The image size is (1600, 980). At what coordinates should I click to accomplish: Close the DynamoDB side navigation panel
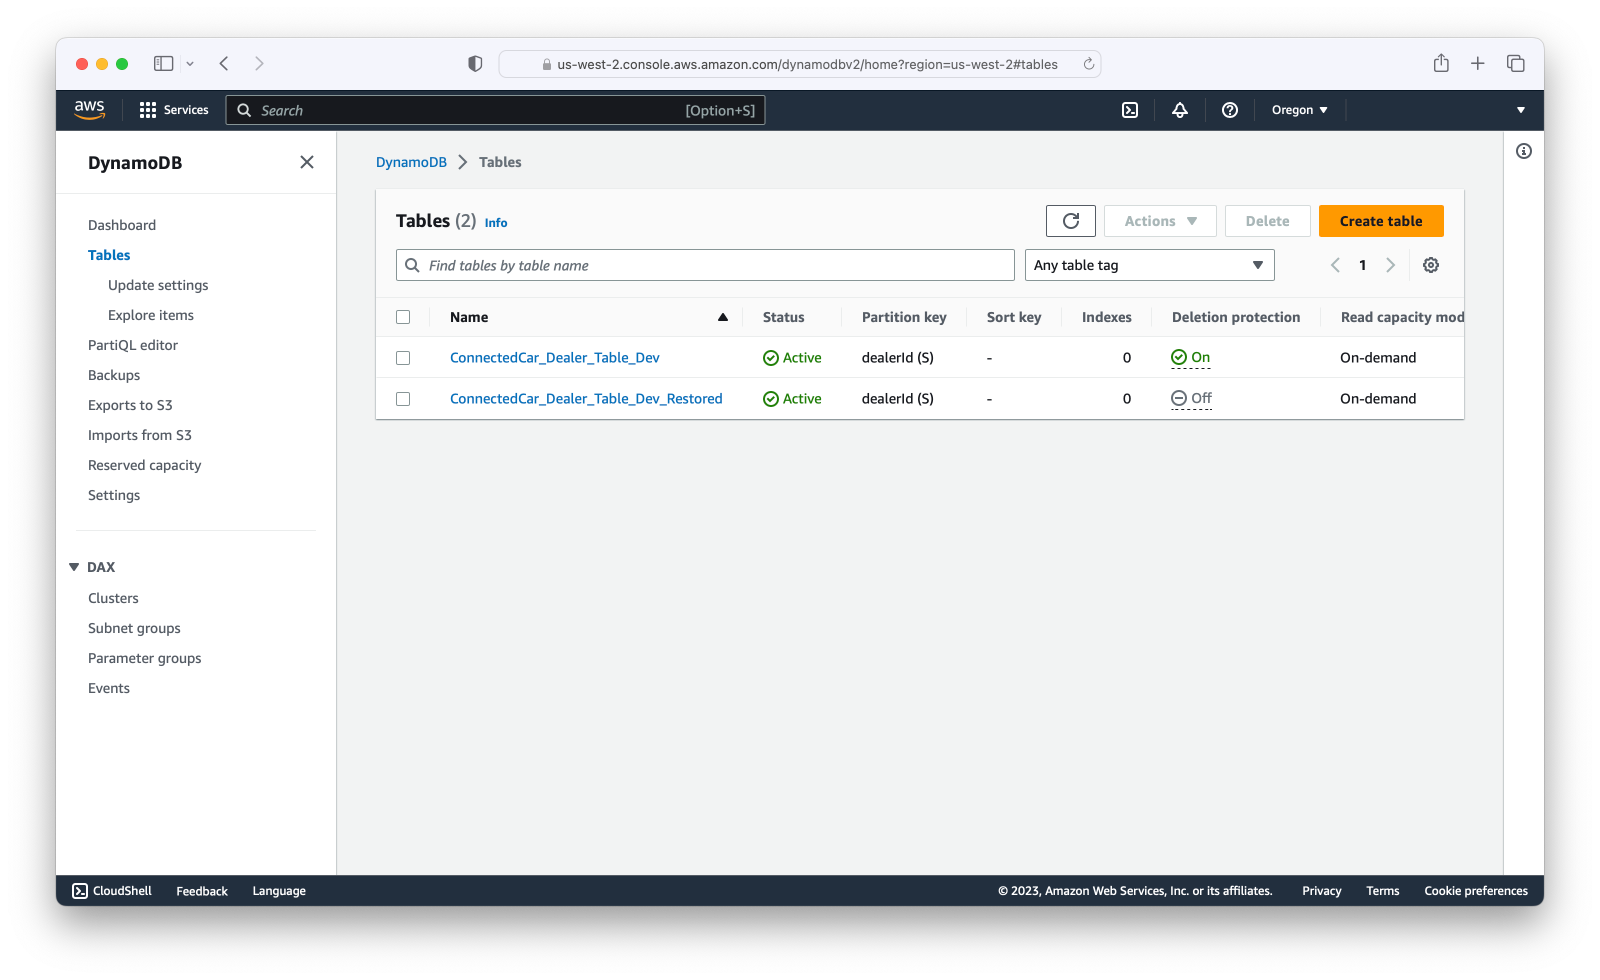pyautogui.click(x=307, y=162)
